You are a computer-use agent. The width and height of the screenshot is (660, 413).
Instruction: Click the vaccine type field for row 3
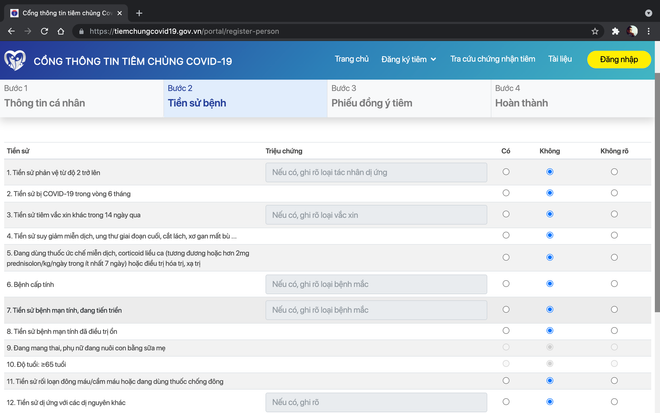point(376,215)
